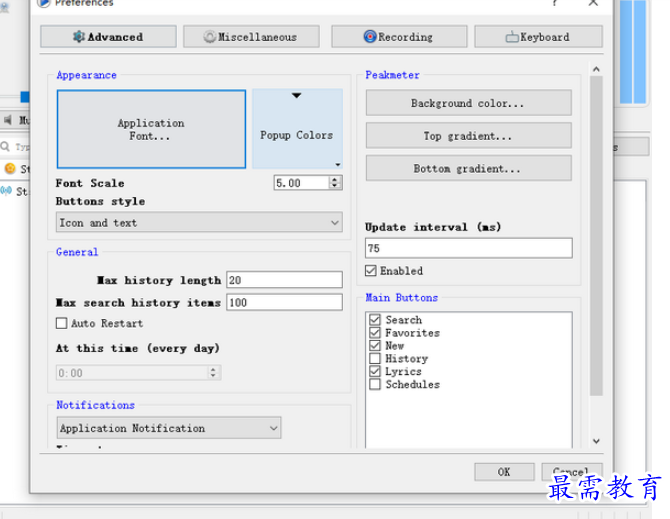Screen dimensions: 670x519
Task: Open the Application Notification combo box
Action: pyautogui.click(x=169, y=428)
